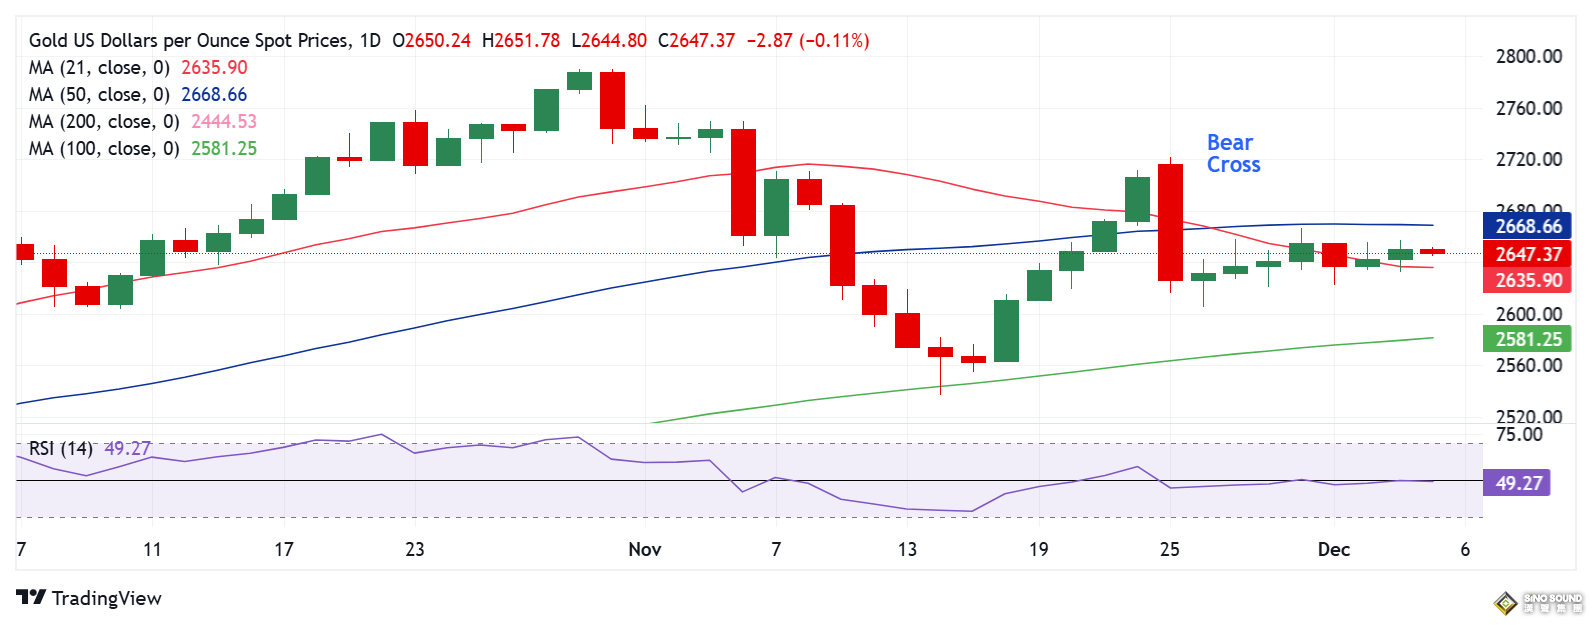
Task: Select the MA 21 indicator legend
Action: 138,68
